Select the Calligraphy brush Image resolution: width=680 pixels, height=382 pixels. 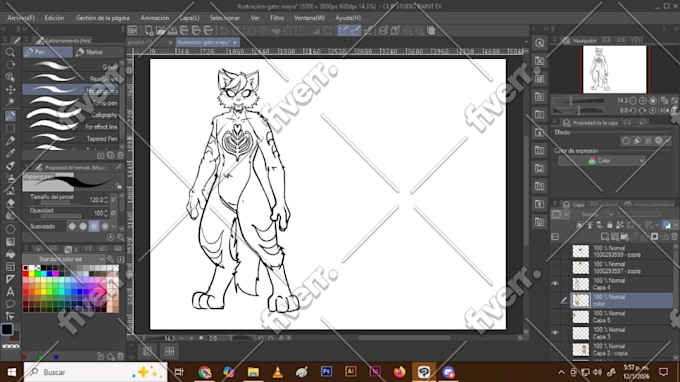tap(70, 115)
